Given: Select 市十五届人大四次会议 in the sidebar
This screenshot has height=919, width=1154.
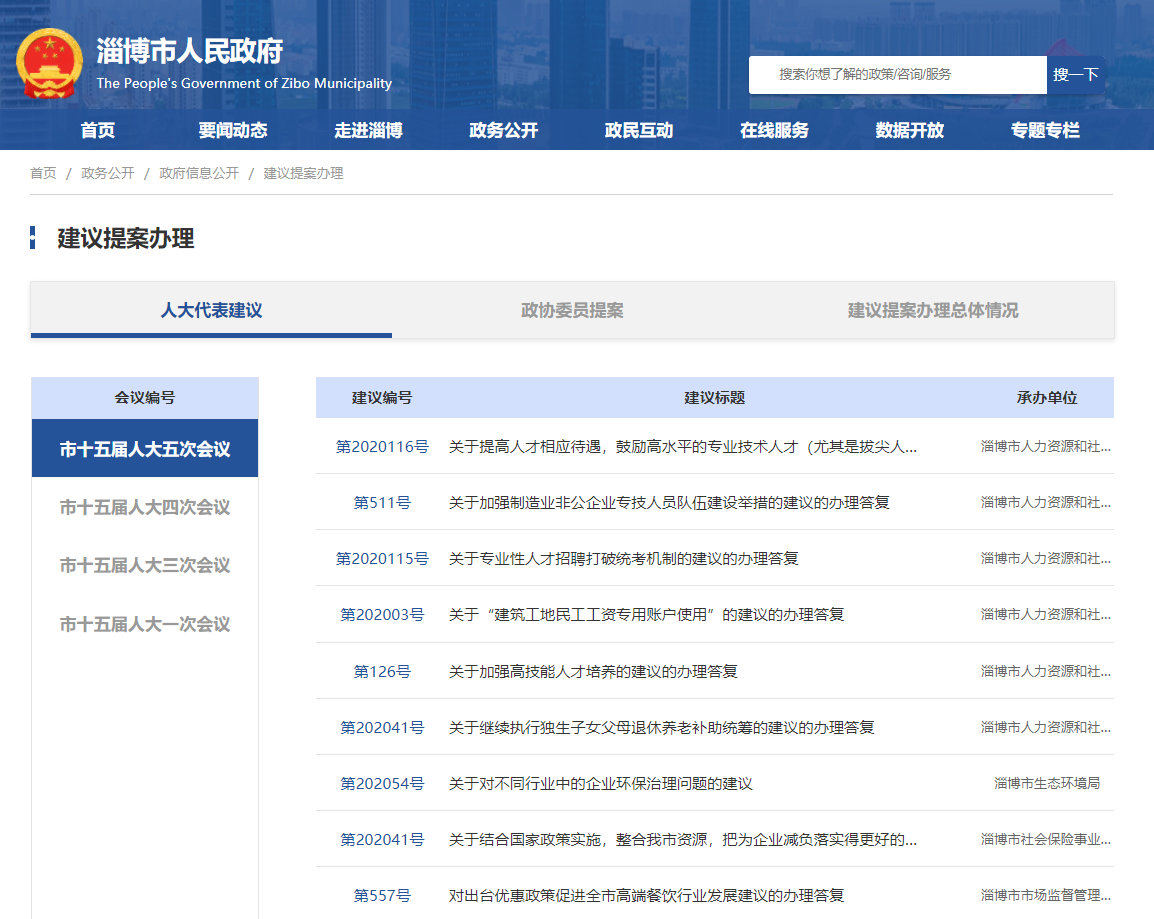Looking at the screenshot, I should [x=145, y=507].
